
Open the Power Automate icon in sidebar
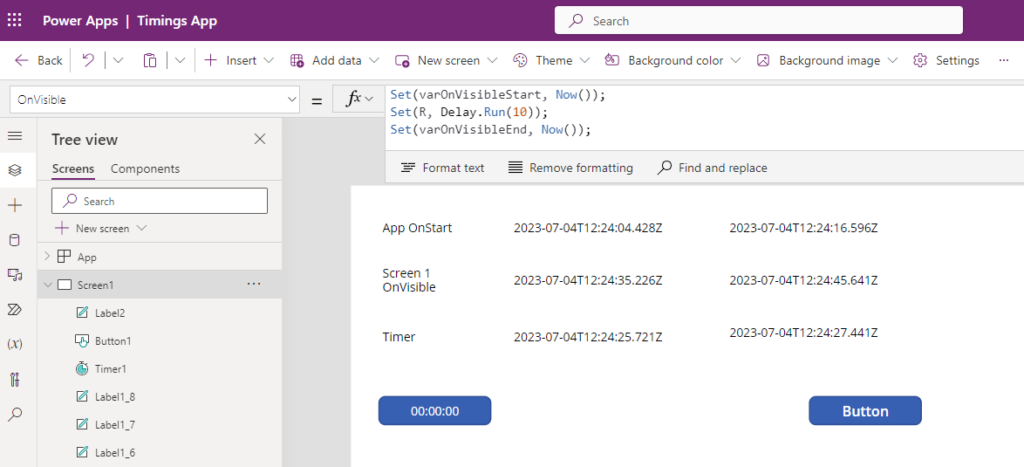tap(14, 309)
